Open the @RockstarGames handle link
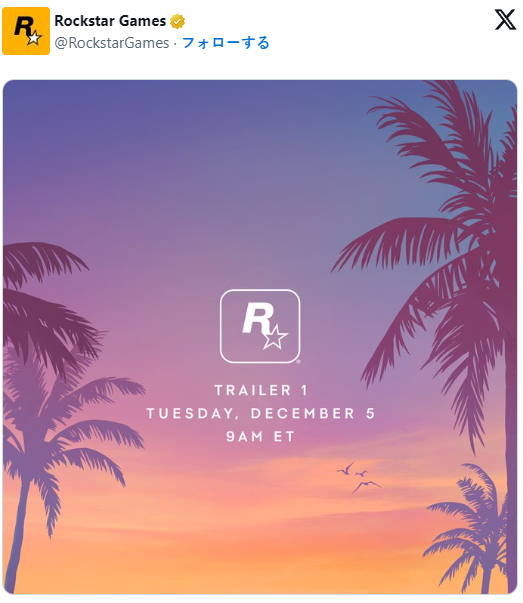Viewport: 523px width, 603px height. pyautogui.click(x=112, y=43)
